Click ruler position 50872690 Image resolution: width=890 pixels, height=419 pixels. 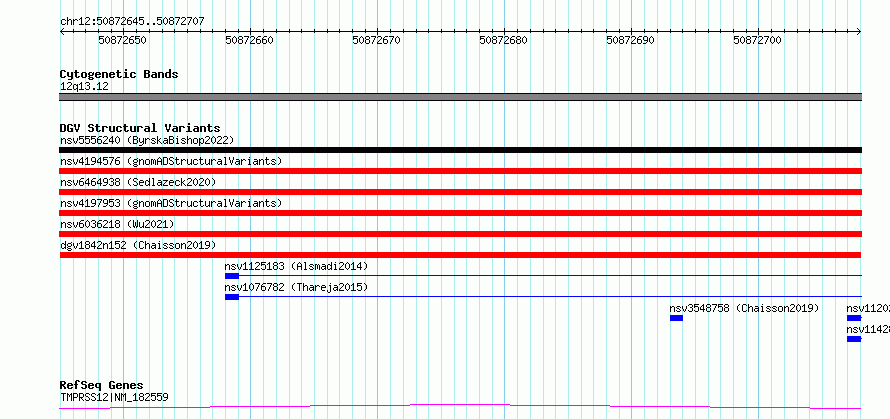(x=631, y=40)
